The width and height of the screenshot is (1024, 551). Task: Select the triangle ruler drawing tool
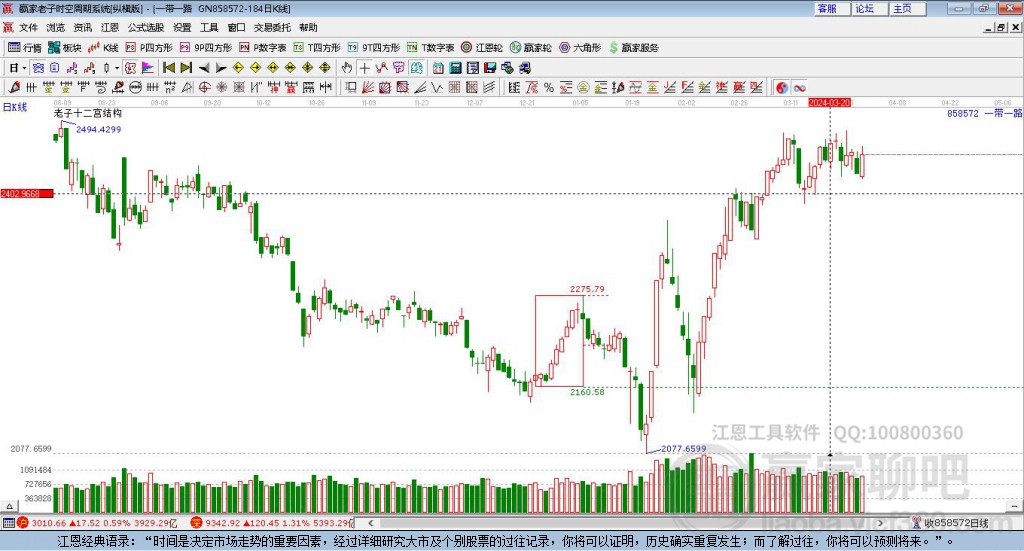point(187,87)
